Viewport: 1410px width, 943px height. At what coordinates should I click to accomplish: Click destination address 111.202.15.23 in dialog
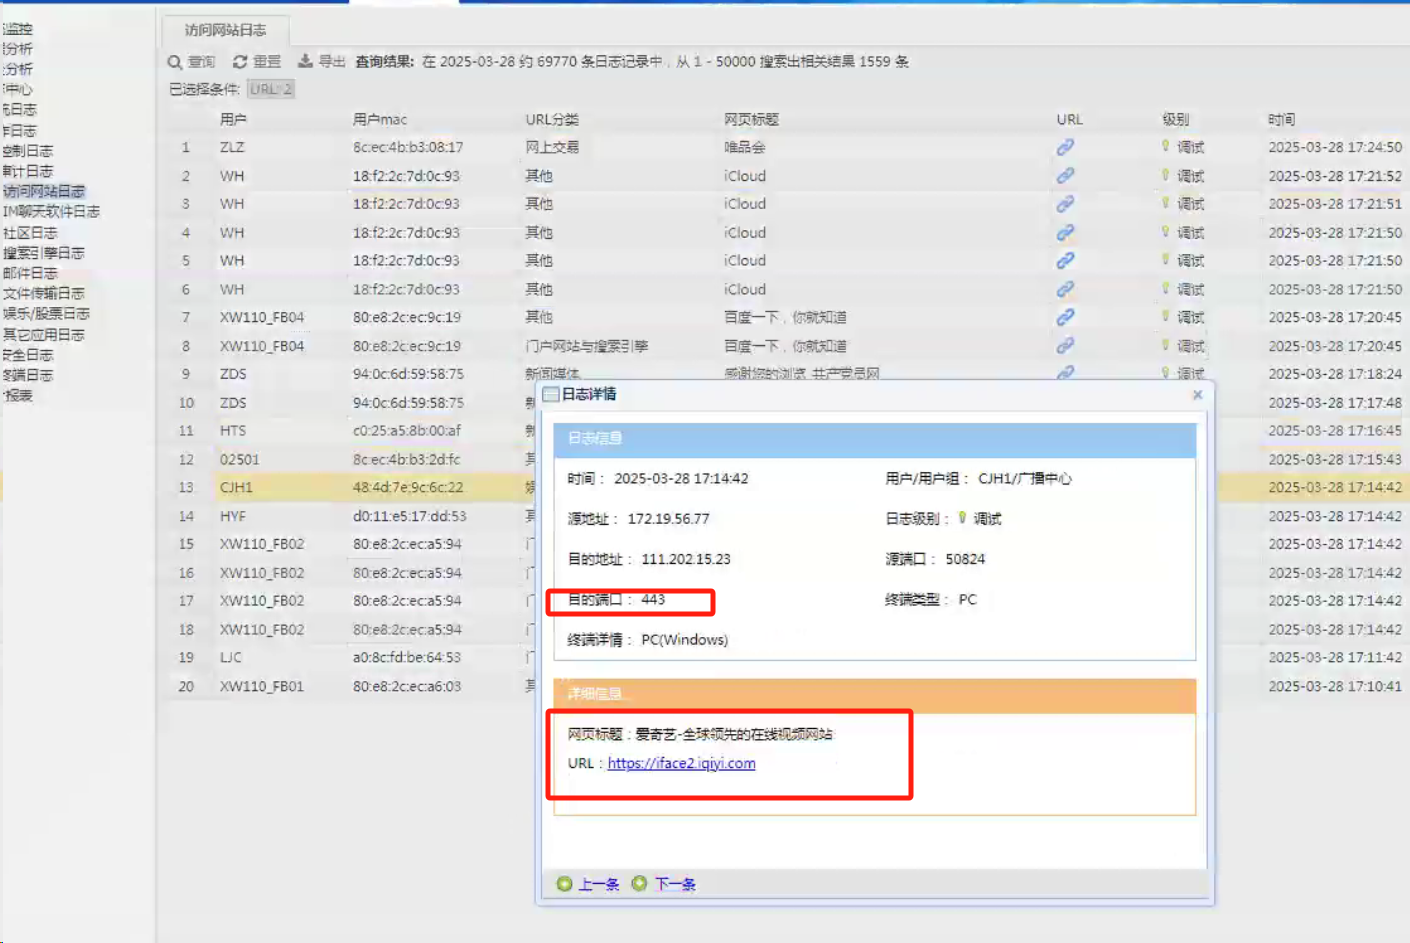[686, 559]
